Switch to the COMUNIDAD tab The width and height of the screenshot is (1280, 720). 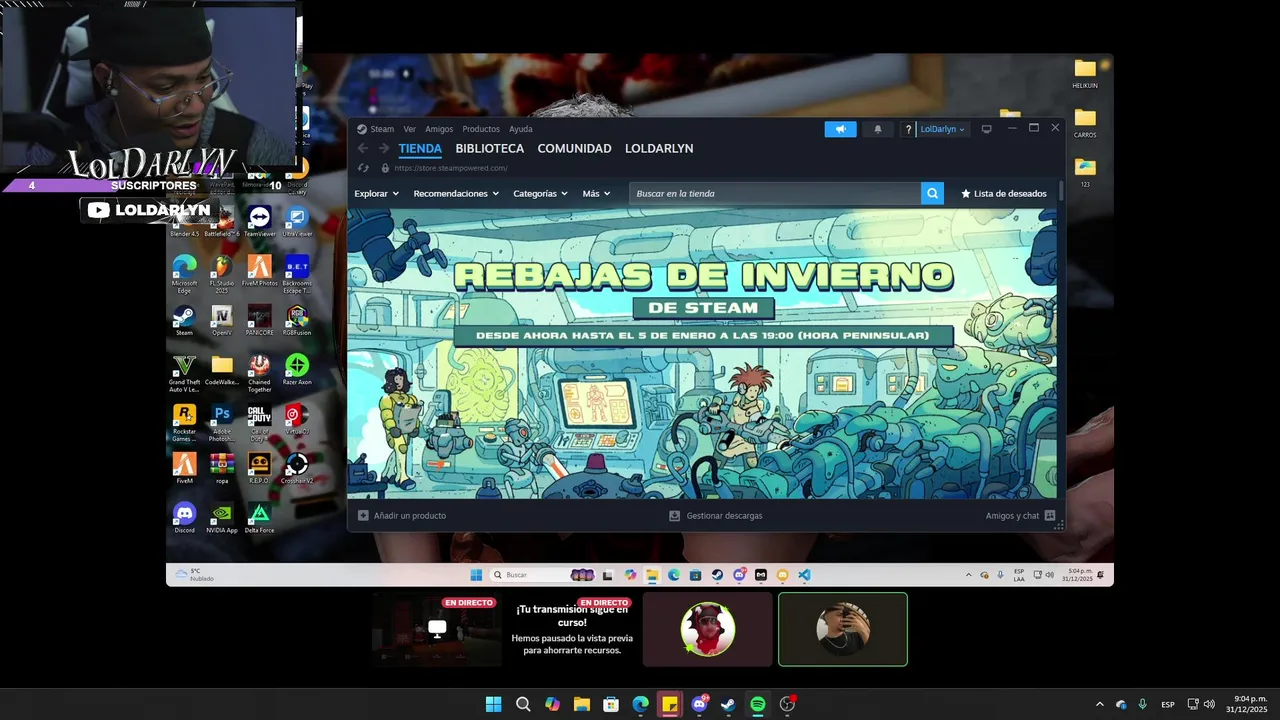[574, 148]
